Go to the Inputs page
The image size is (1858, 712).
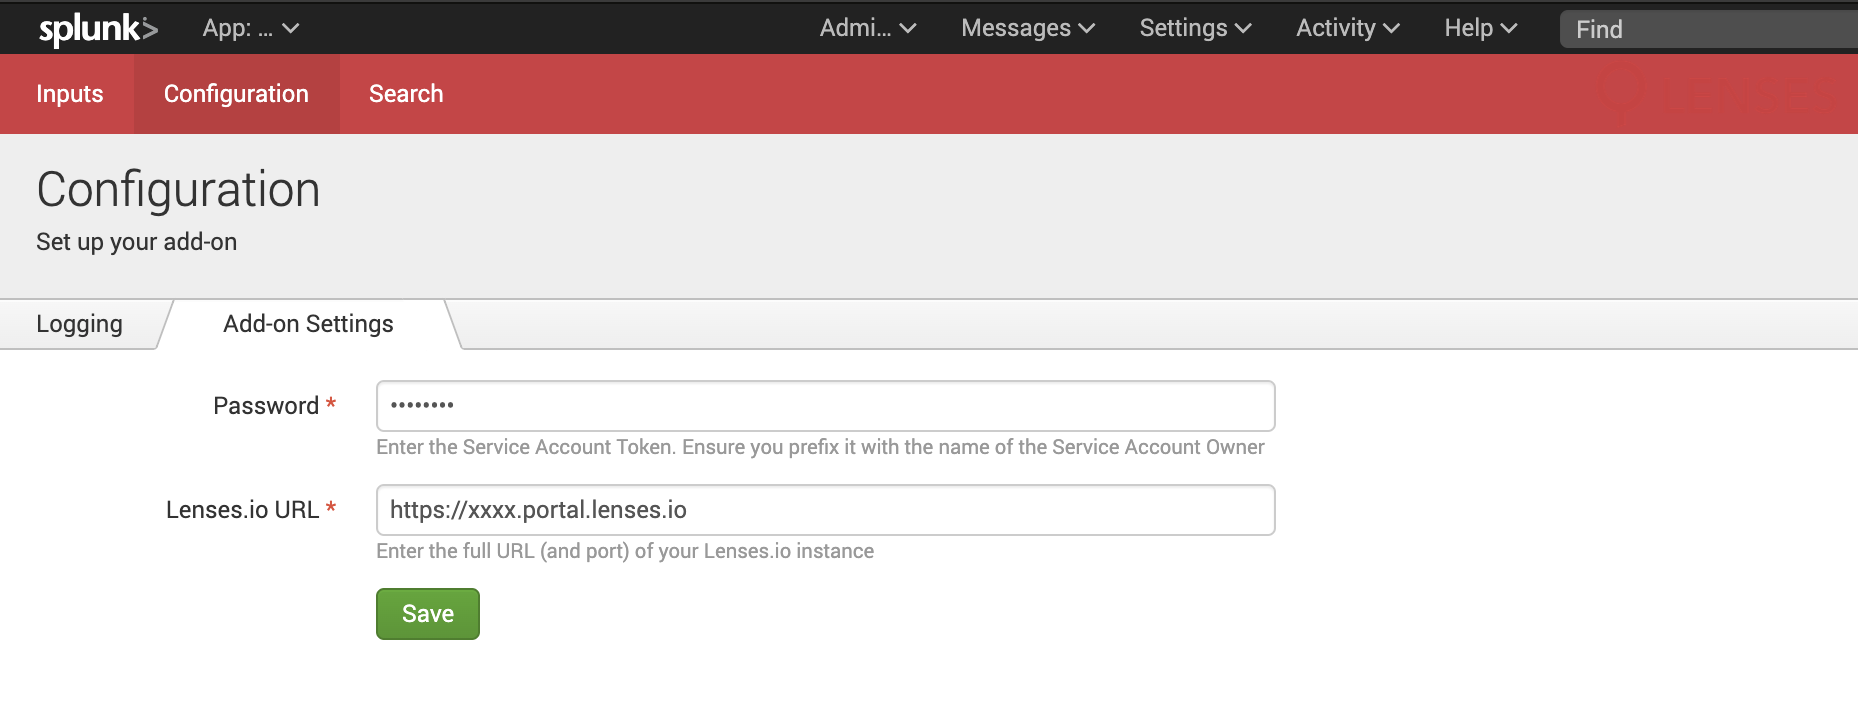click(69, 94)
